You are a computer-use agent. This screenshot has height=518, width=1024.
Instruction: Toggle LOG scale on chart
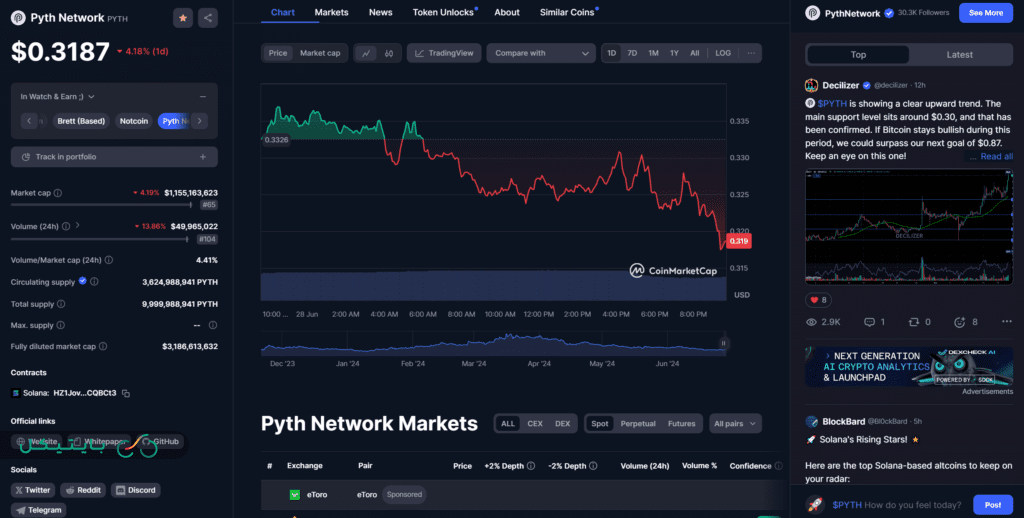tap(723, 54)
